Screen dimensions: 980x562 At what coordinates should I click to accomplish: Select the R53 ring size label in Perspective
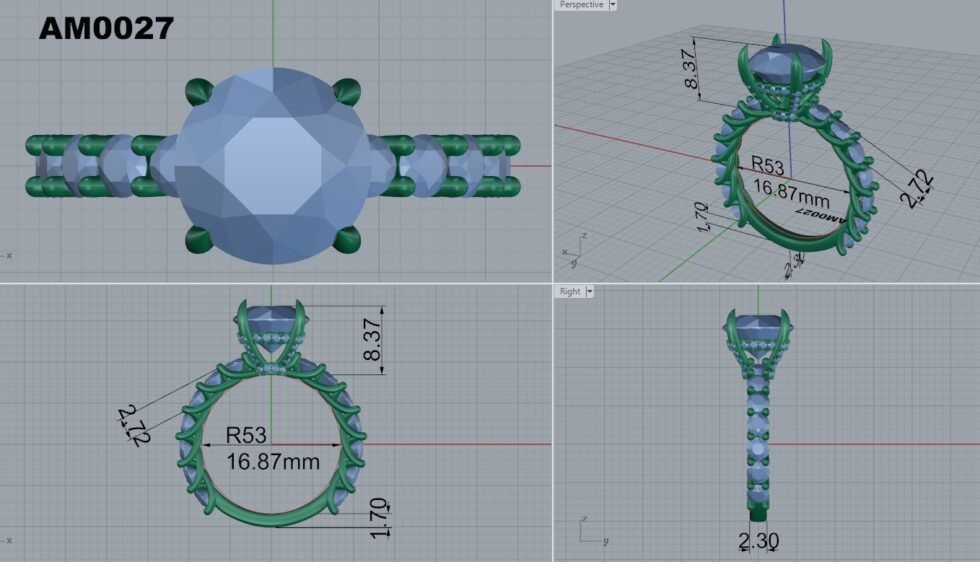click(768, 165)
